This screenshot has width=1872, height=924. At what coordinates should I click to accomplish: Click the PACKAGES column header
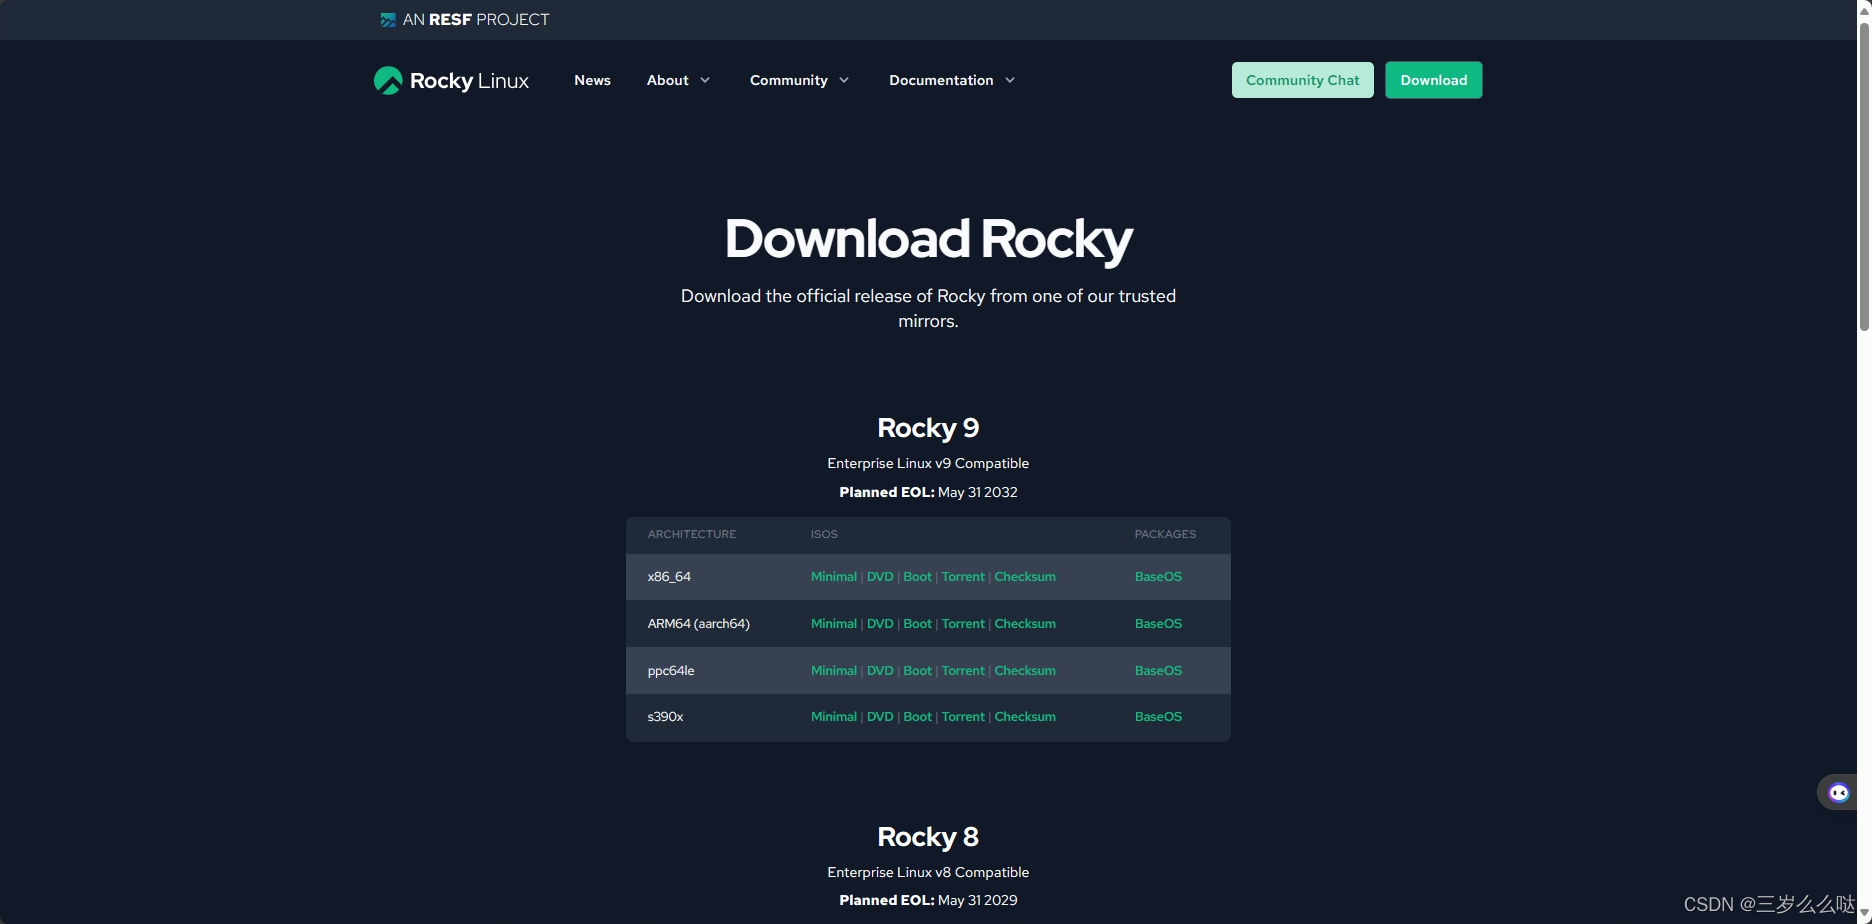(1165, 534)
